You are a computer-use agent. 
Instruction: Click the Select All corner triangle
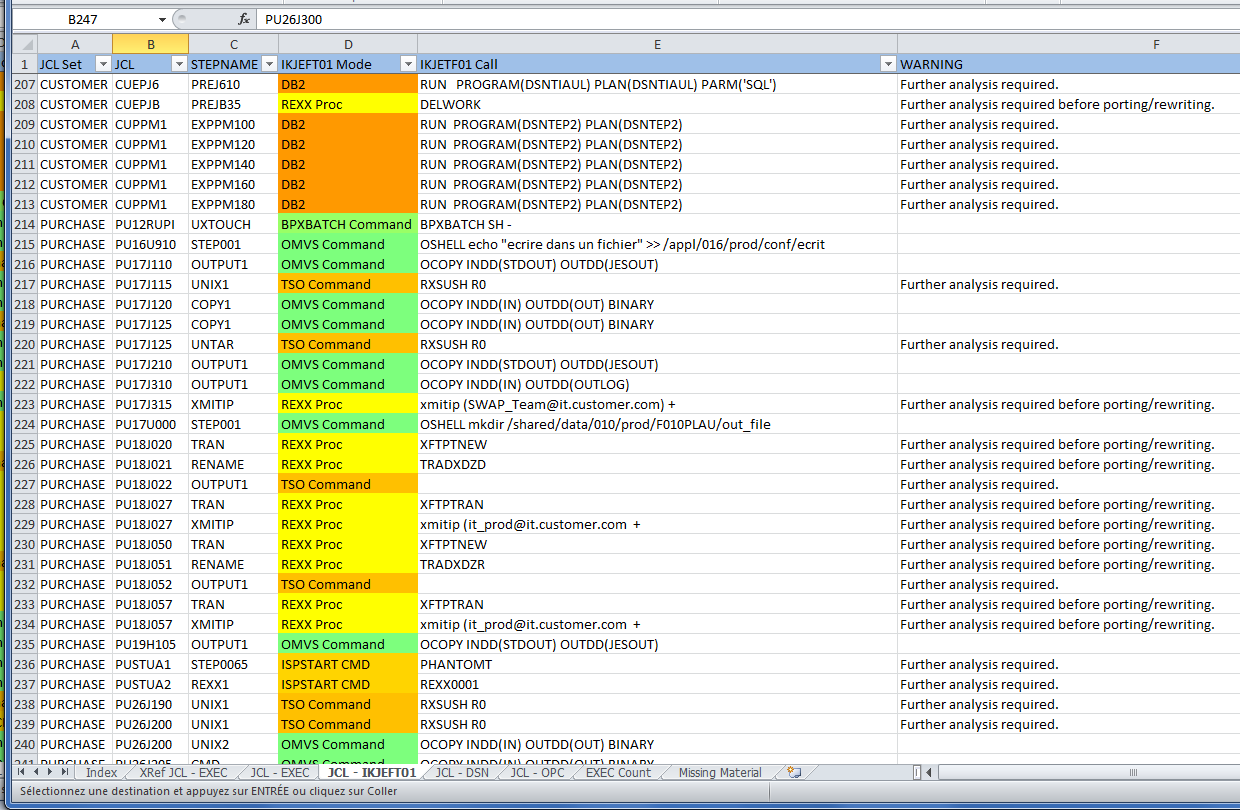pos(24,44)
